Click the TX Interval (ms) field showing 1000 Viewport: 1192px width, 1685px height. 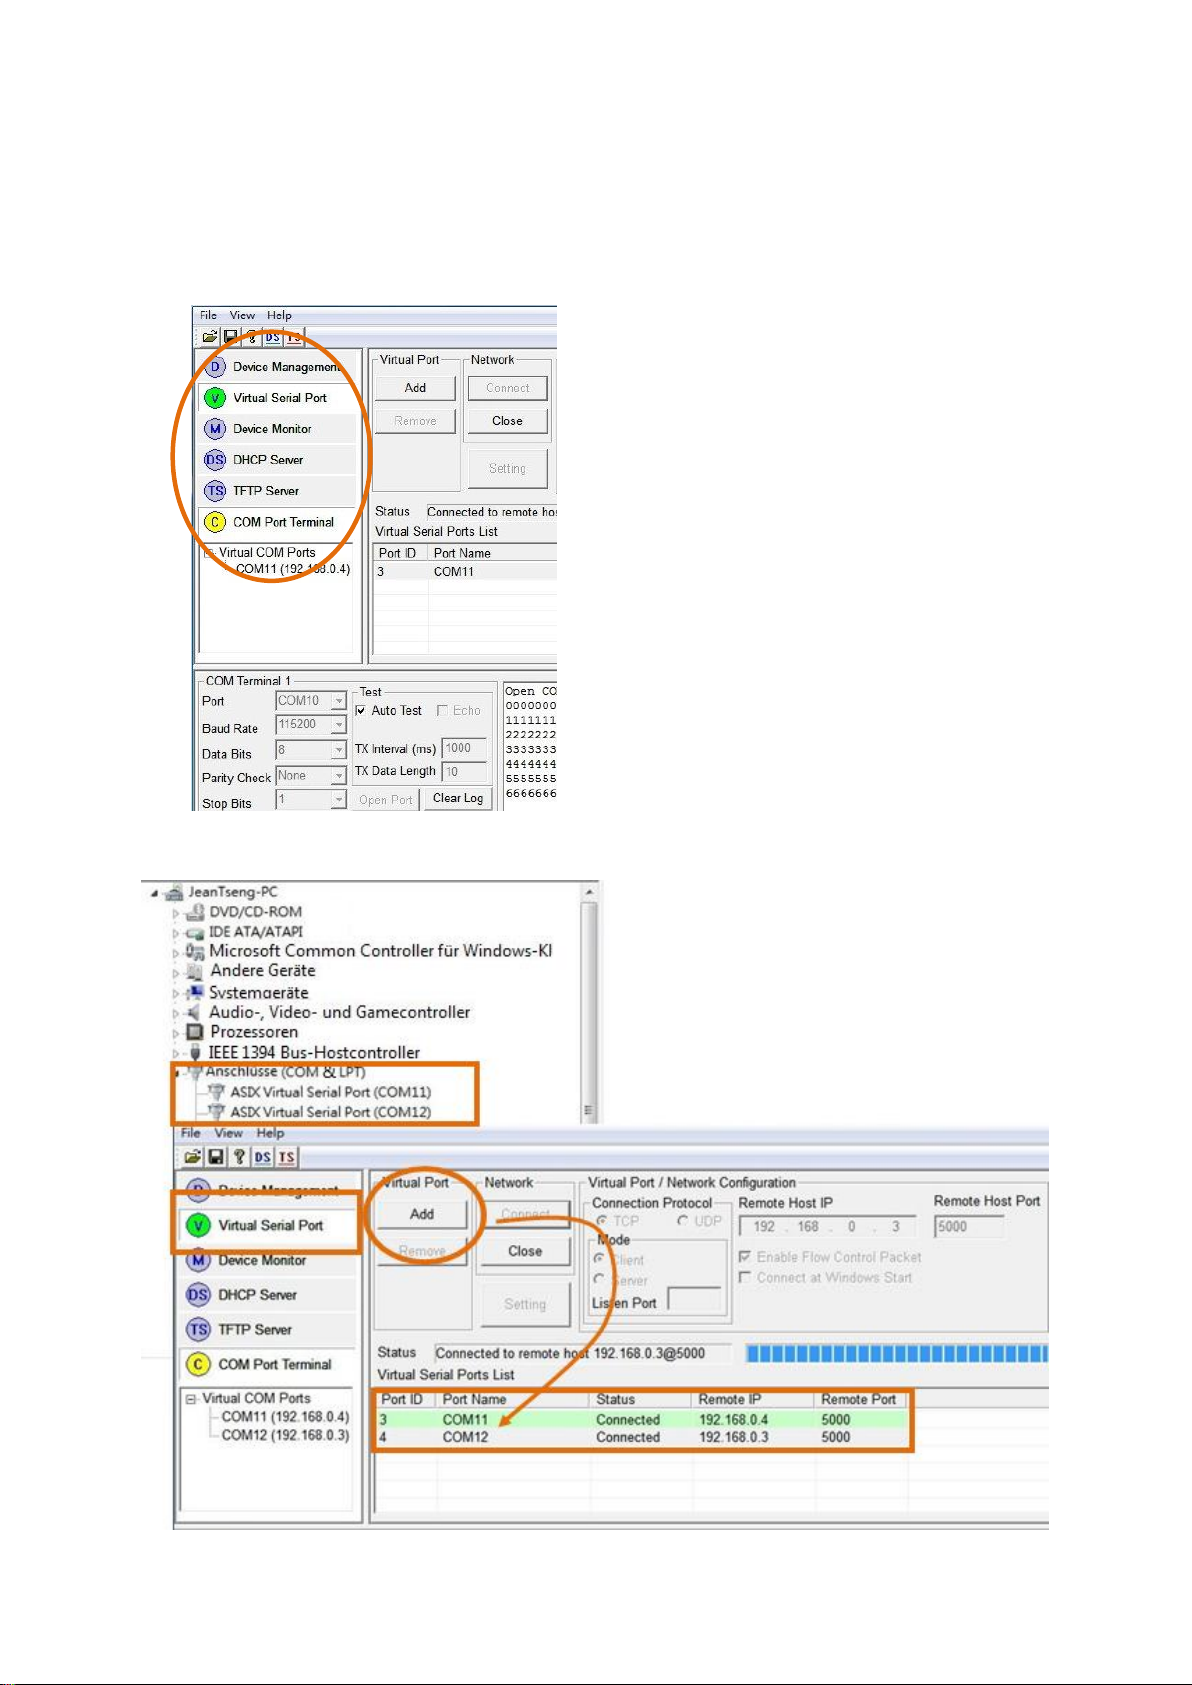click(464, 748)
